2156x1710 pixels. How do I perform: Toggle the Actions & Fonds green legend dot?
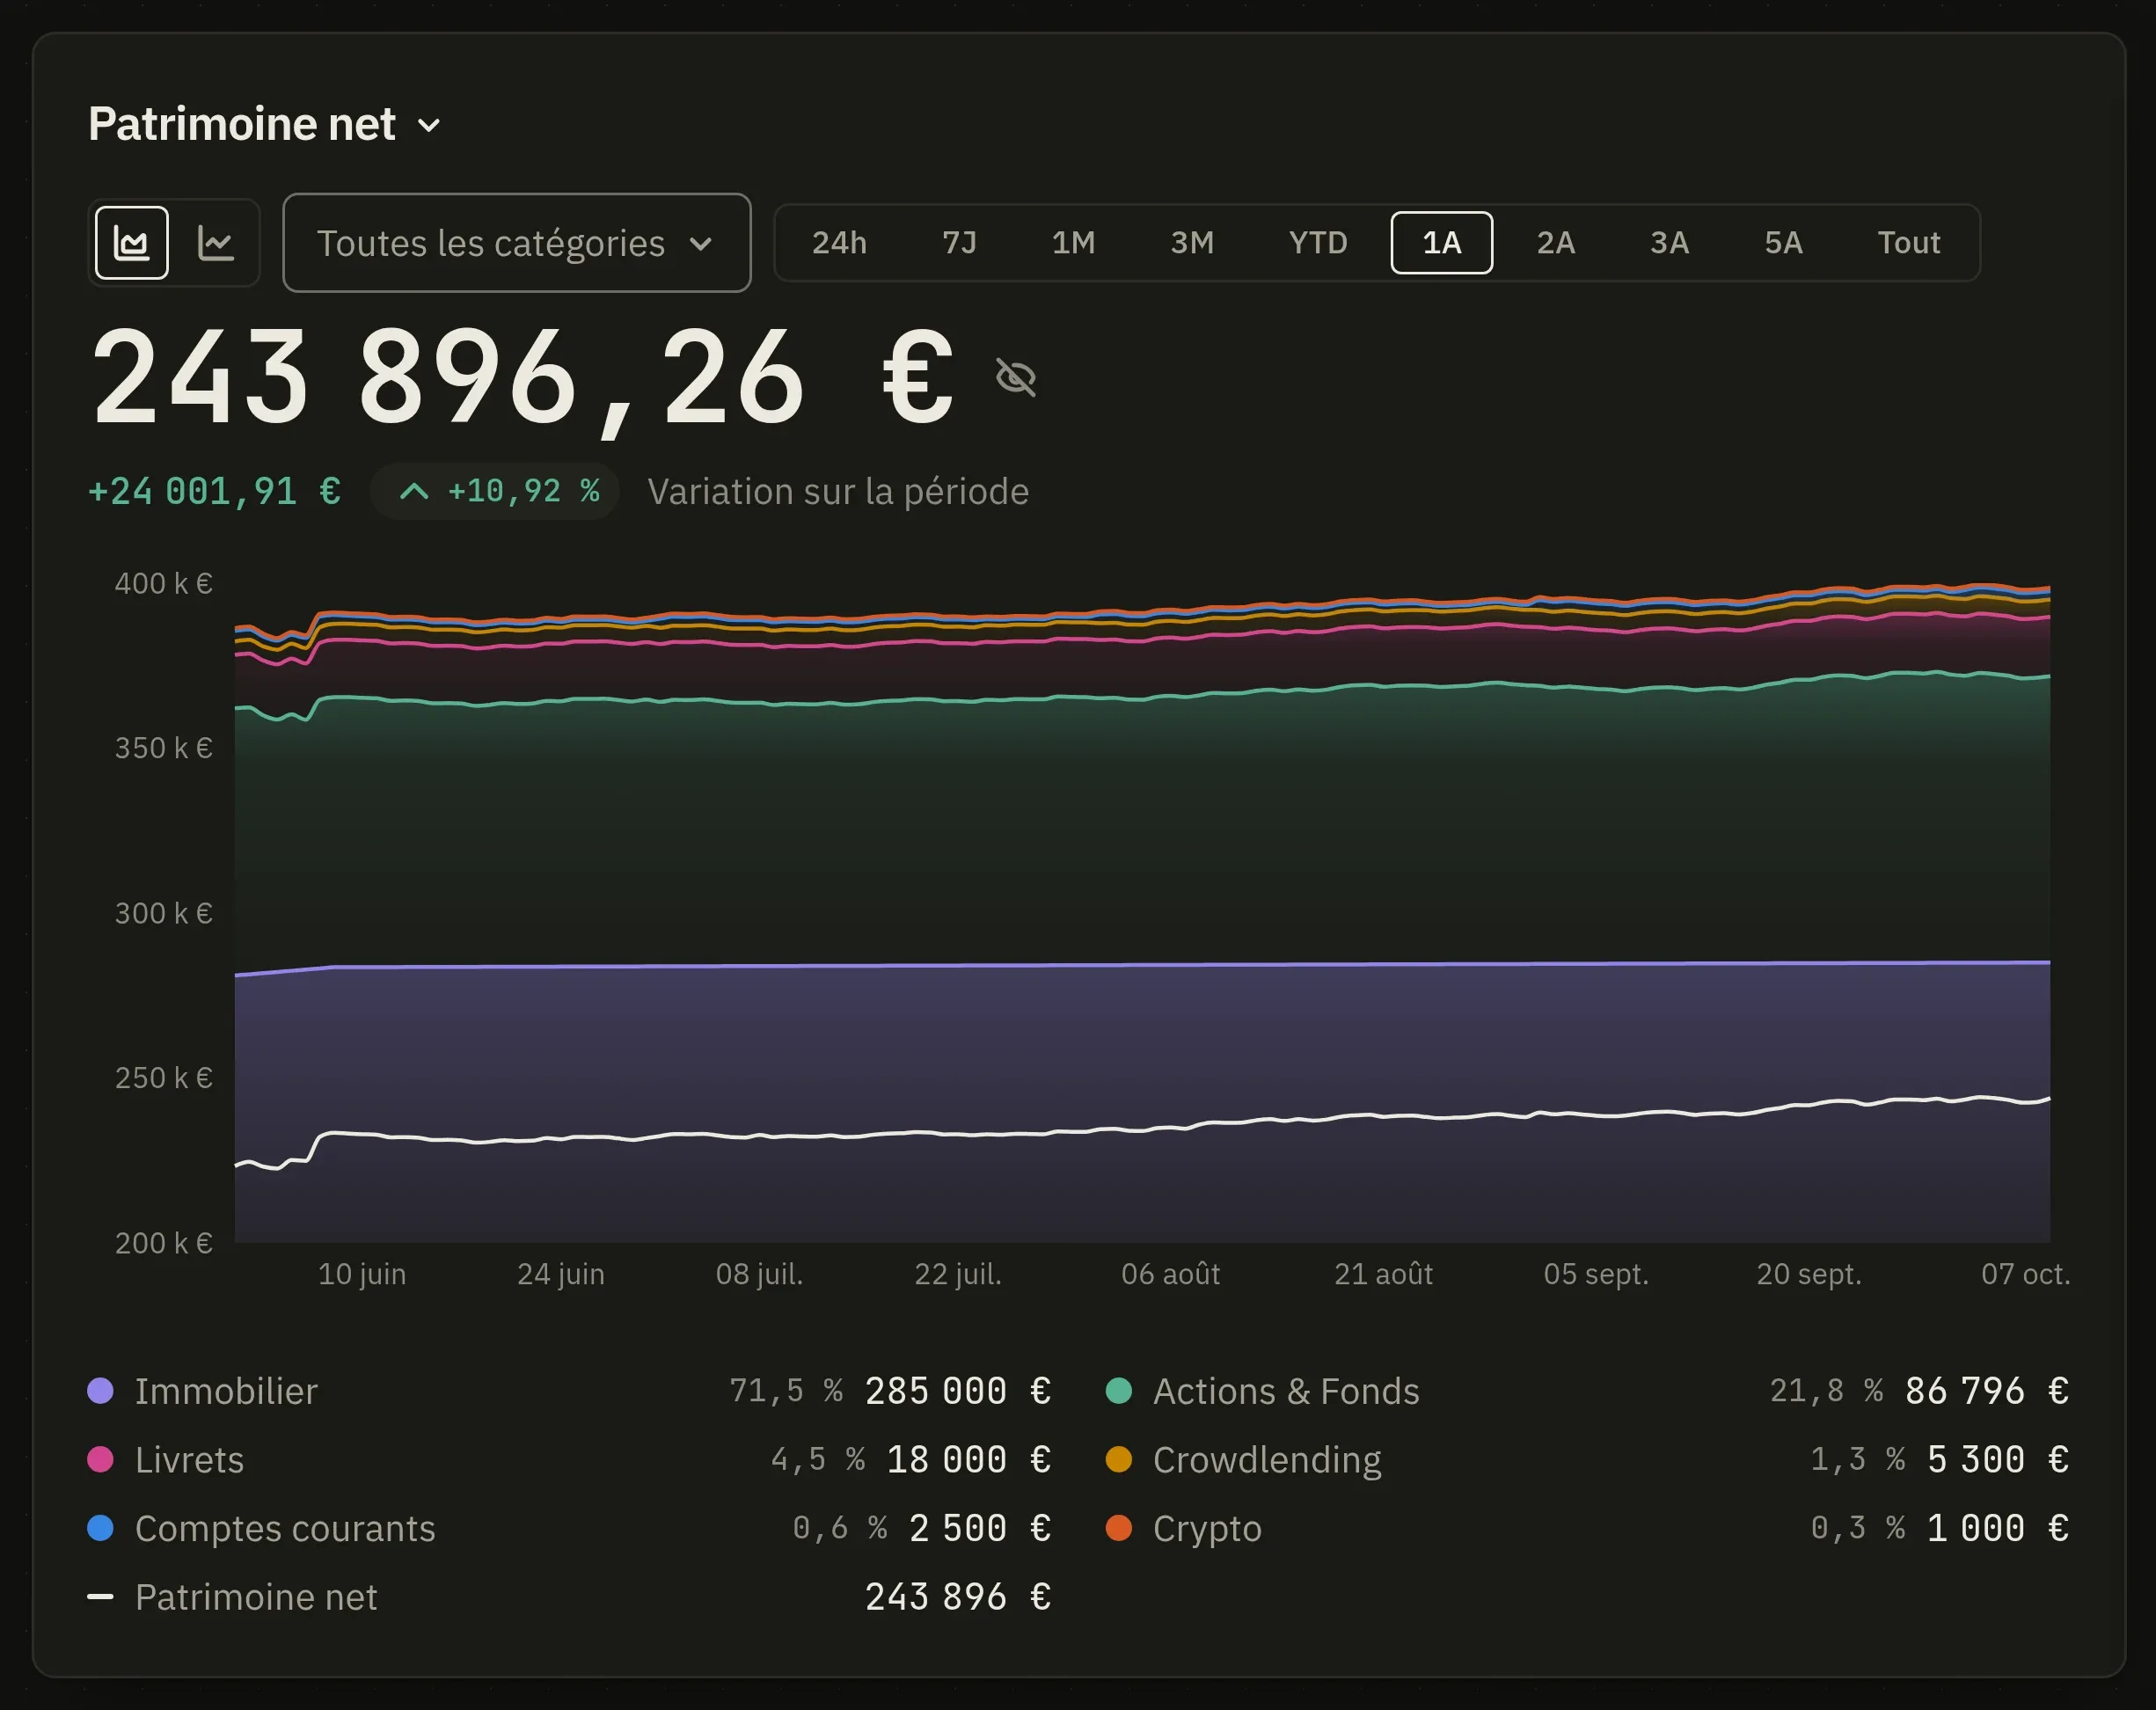tap(1119, 1391)
